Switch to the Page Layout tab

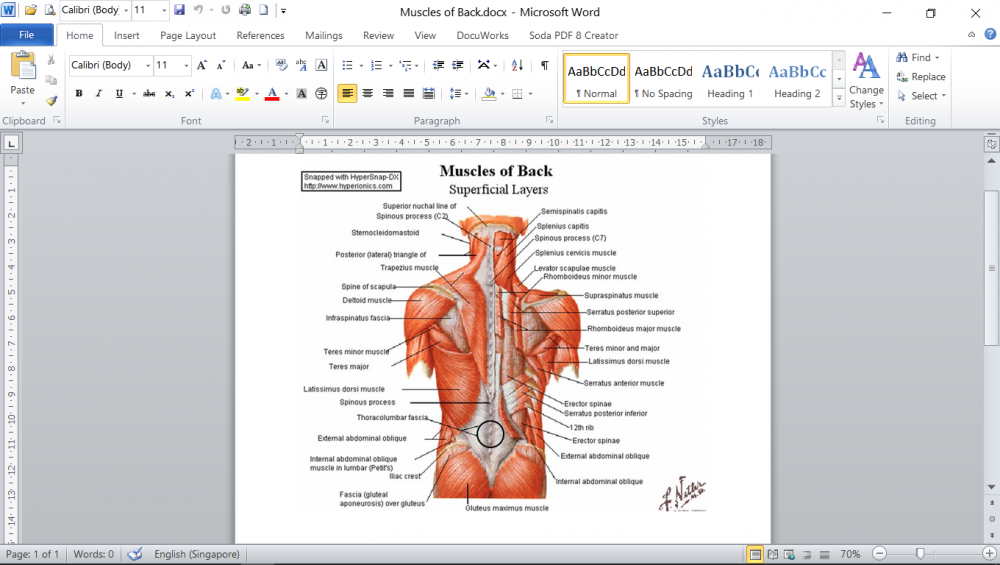coord(188,36)
